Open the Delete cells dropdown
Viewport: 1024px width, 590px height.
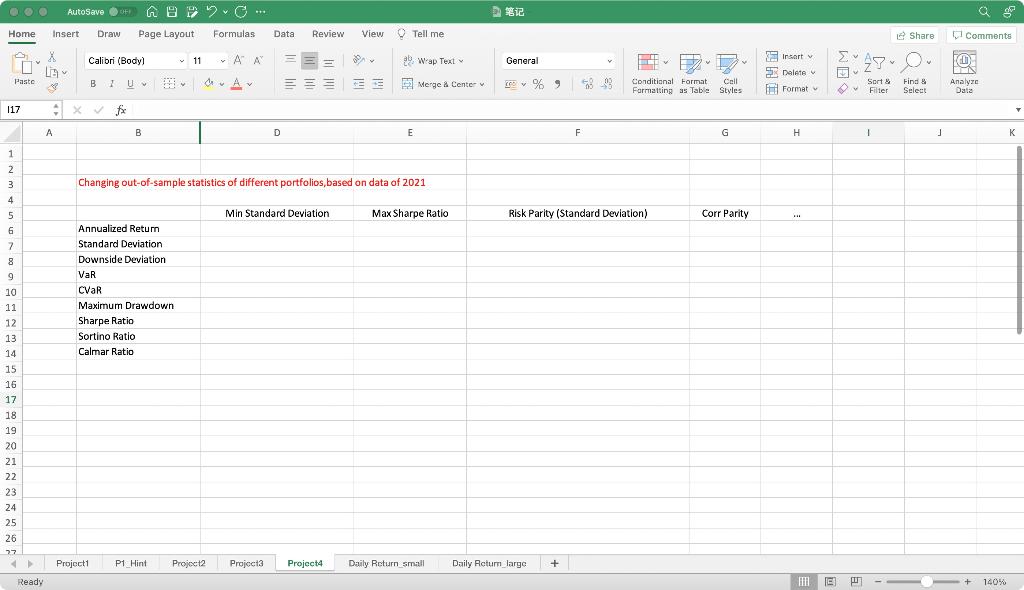pyautogui.click(x=813, y=73)
